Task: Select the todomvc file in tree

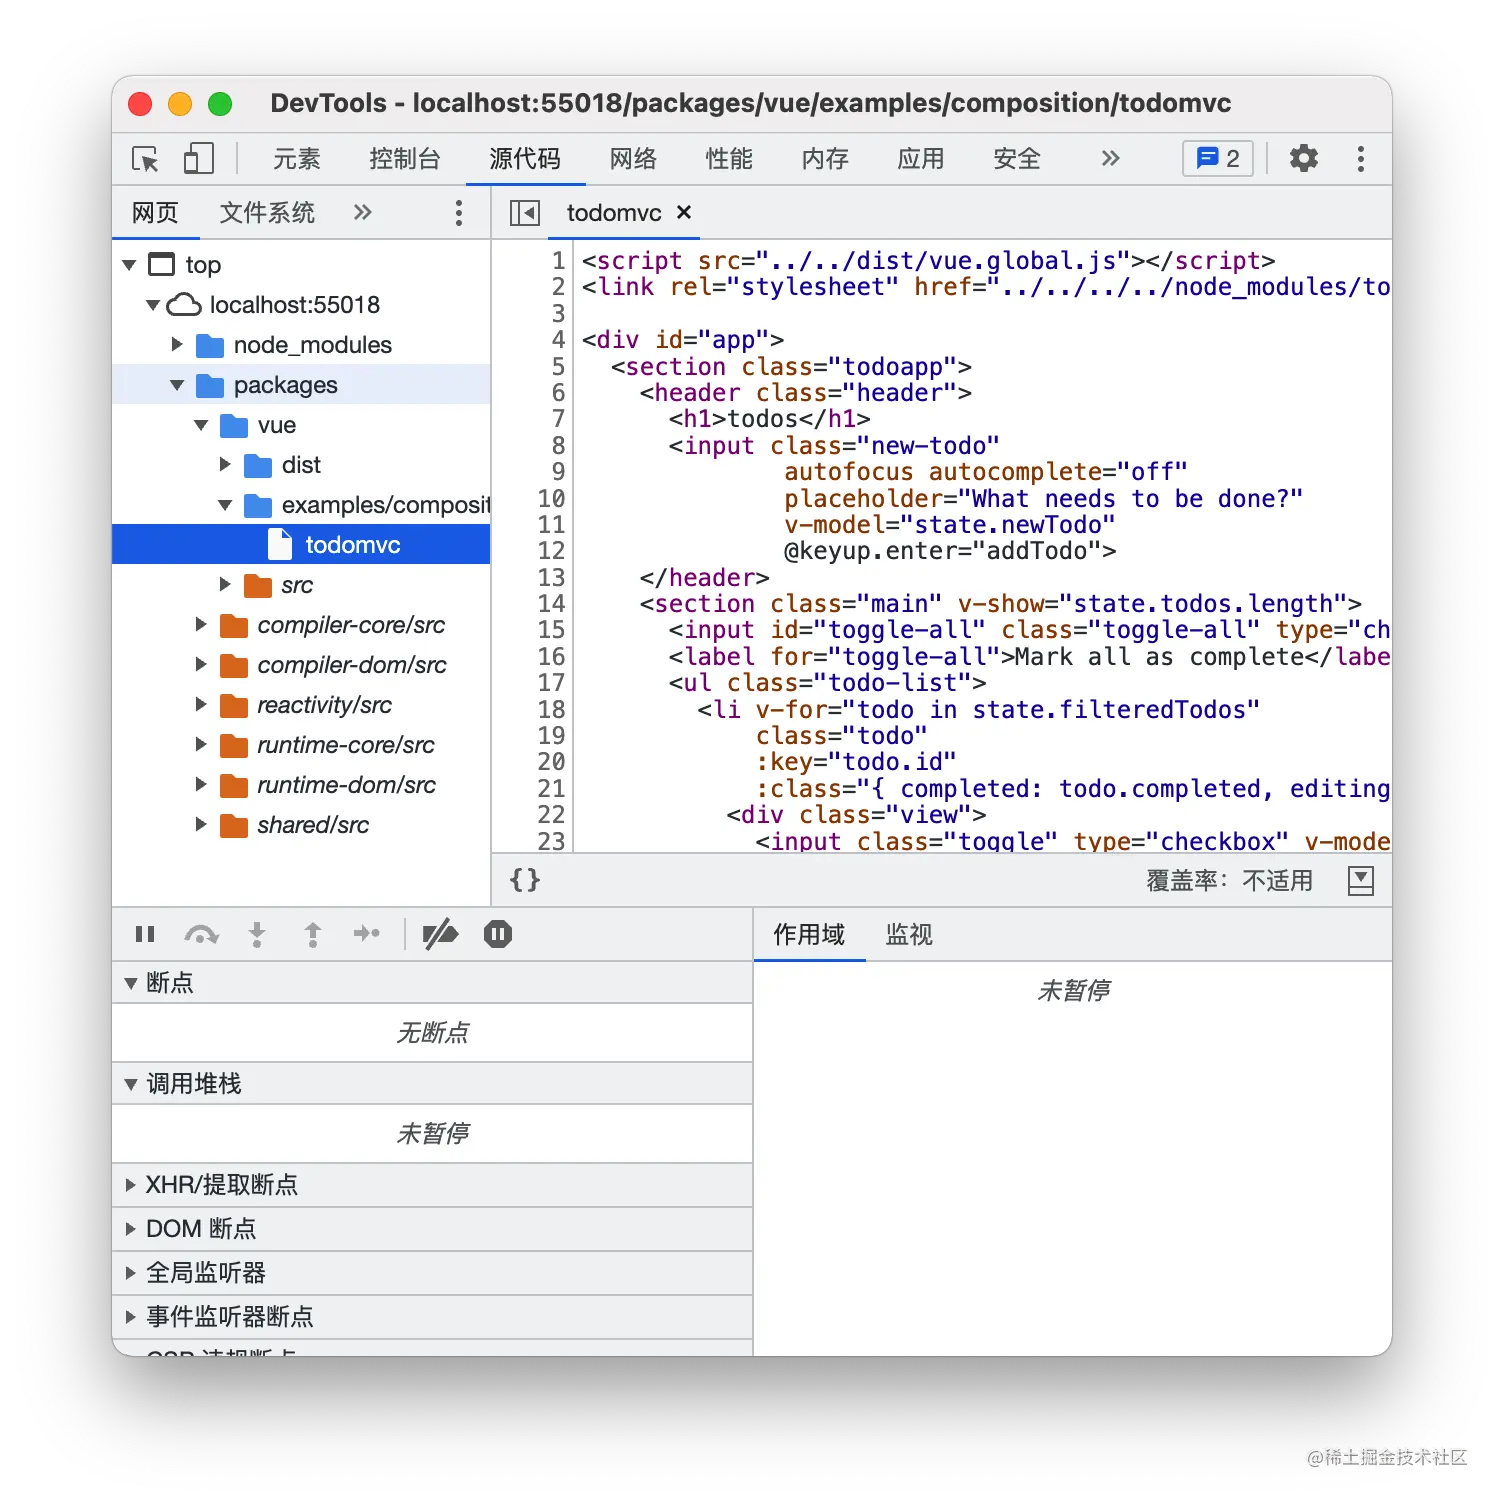Action: [x=301, y=545]
